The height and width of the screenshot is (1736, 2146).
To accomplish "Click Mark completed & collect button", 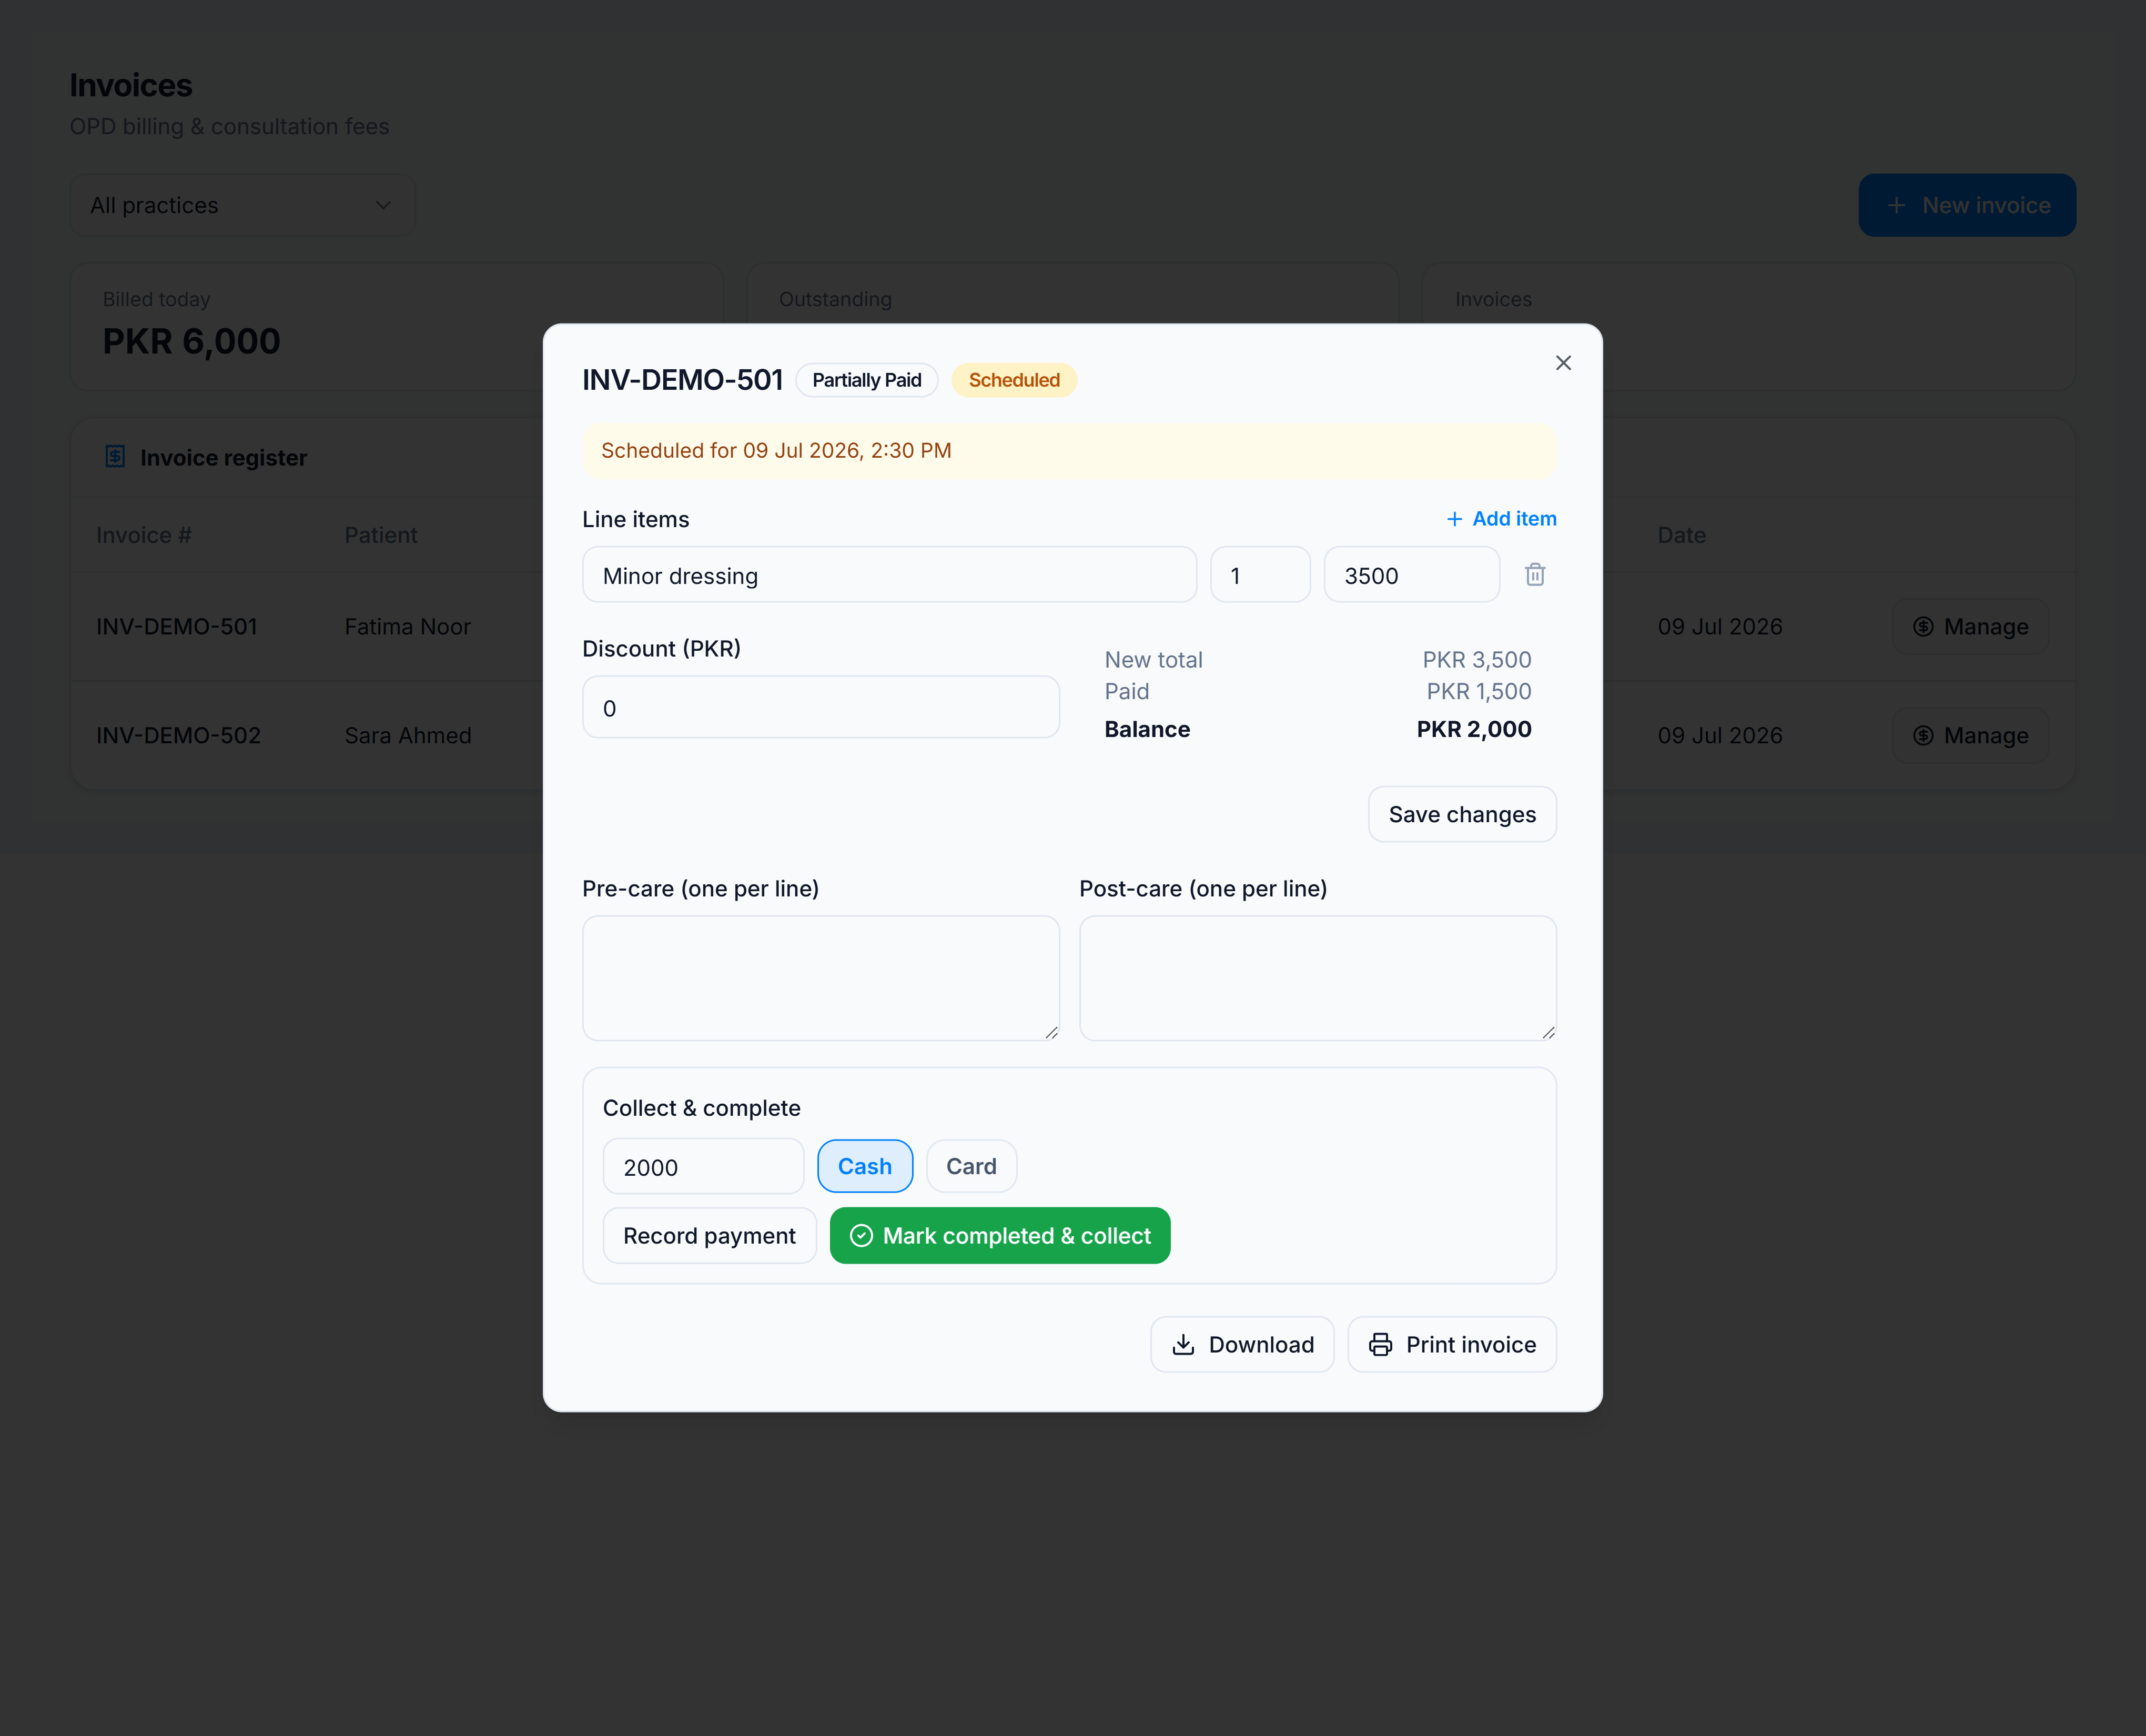I will tap(1000, 1236).
